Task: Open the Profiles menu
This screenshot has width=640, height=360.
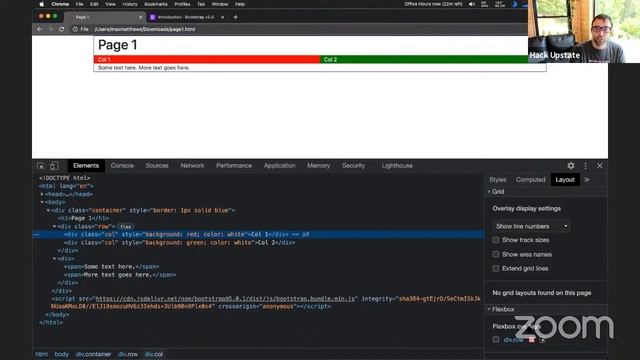Action: click(x=182, y=4)
